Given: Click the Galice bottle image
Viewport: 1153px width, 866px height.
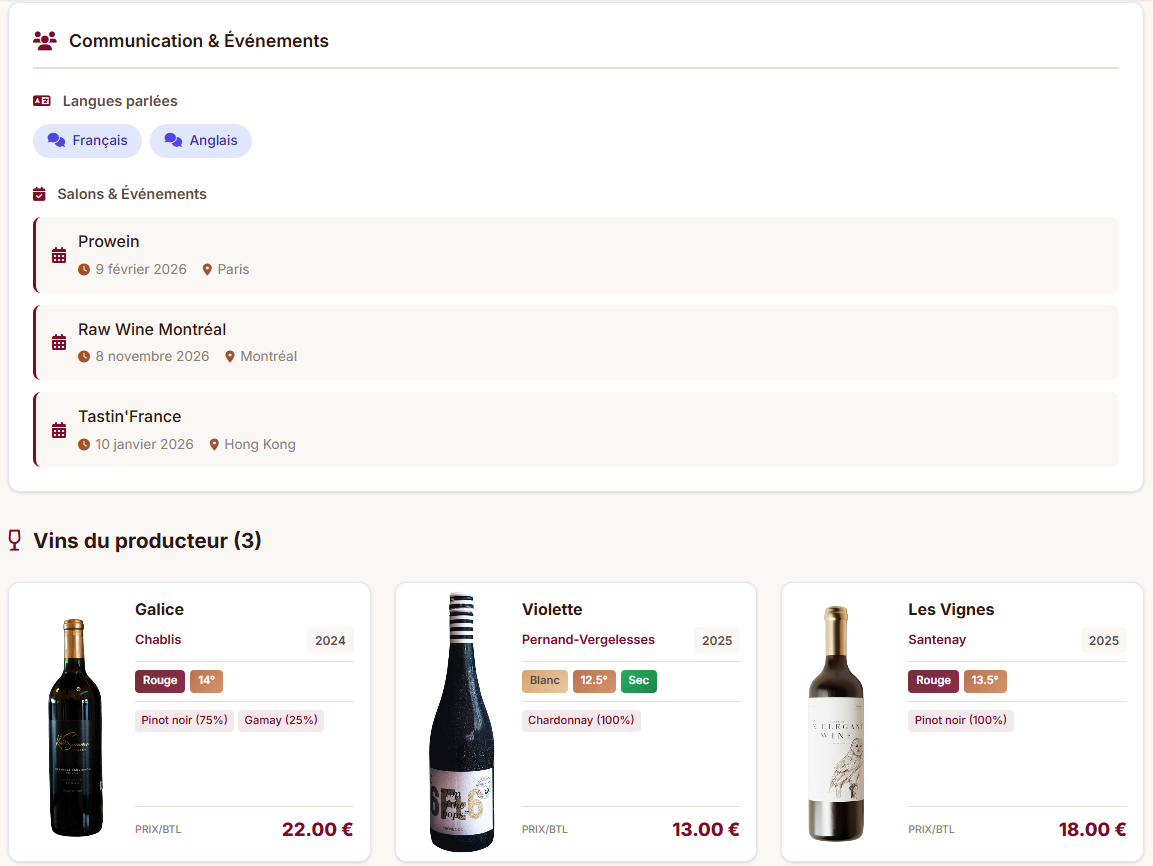Looking at the screenshot, I should (x=75, y=727).
